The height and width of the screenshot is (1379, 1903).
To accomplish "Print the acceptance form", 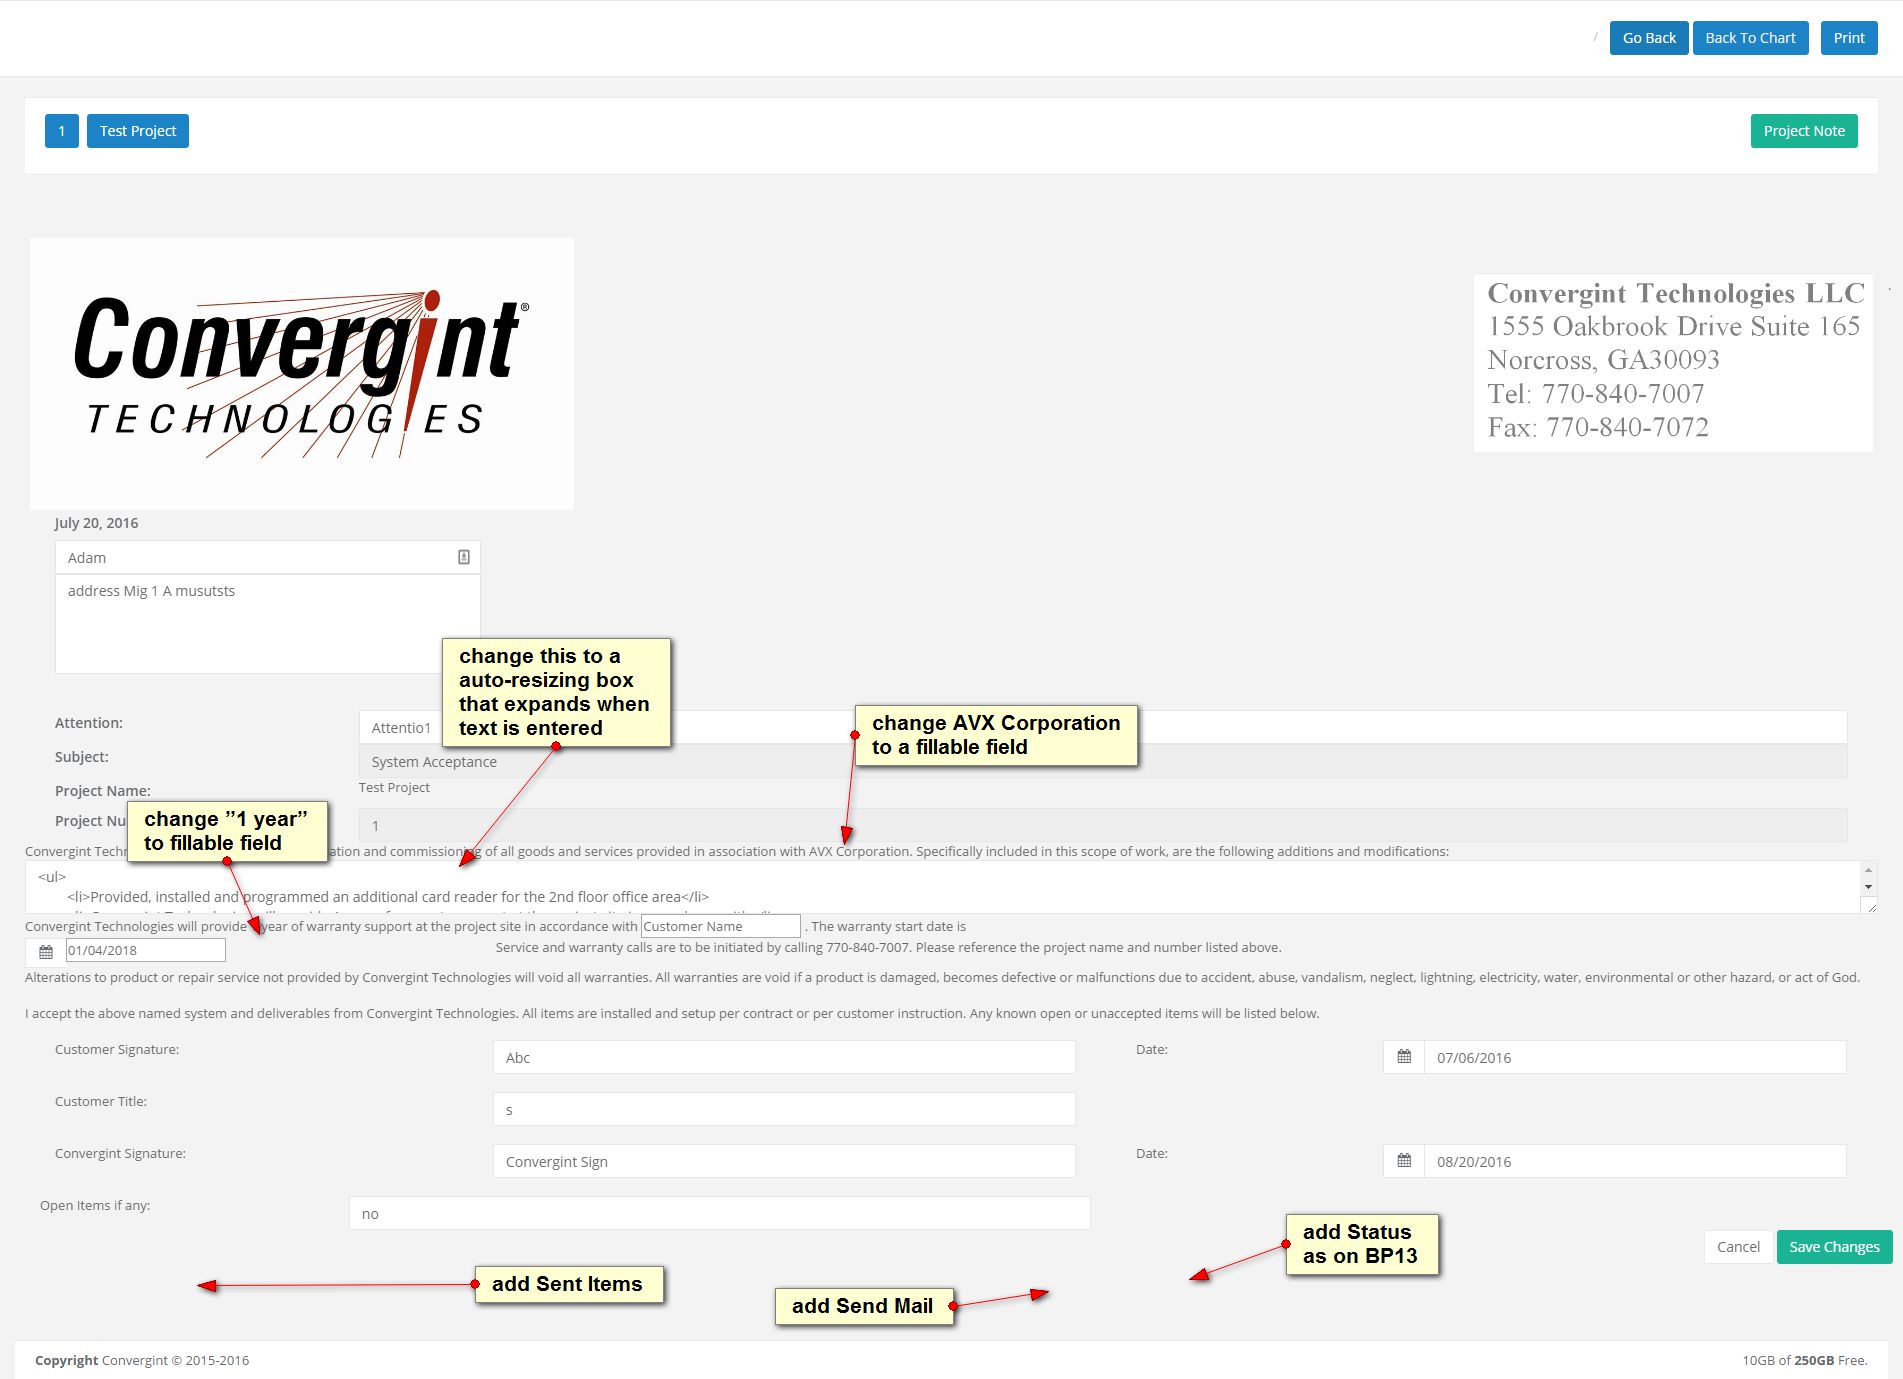I will (1849, 38).
